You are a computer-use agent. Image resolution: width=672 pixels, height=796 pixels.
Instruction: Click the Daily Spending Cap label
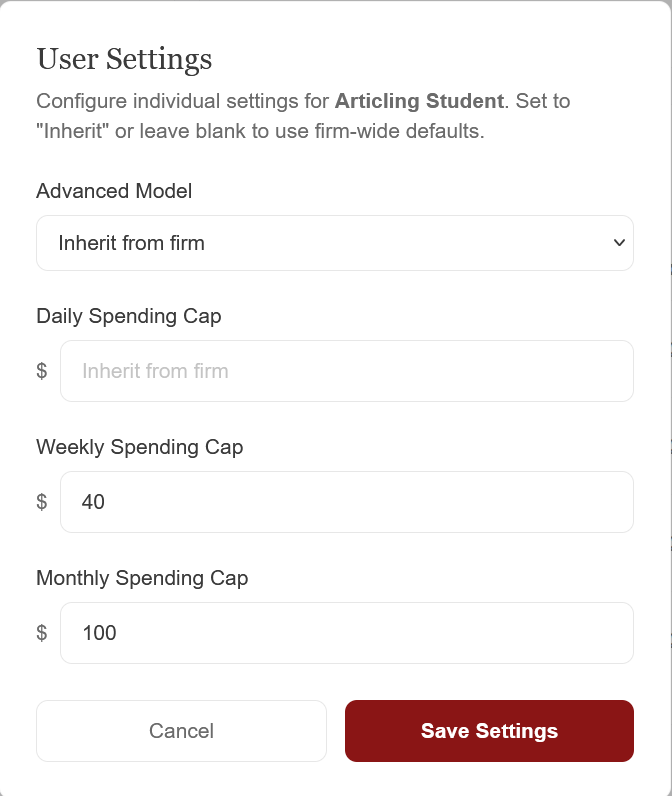(x=129, y=316)
